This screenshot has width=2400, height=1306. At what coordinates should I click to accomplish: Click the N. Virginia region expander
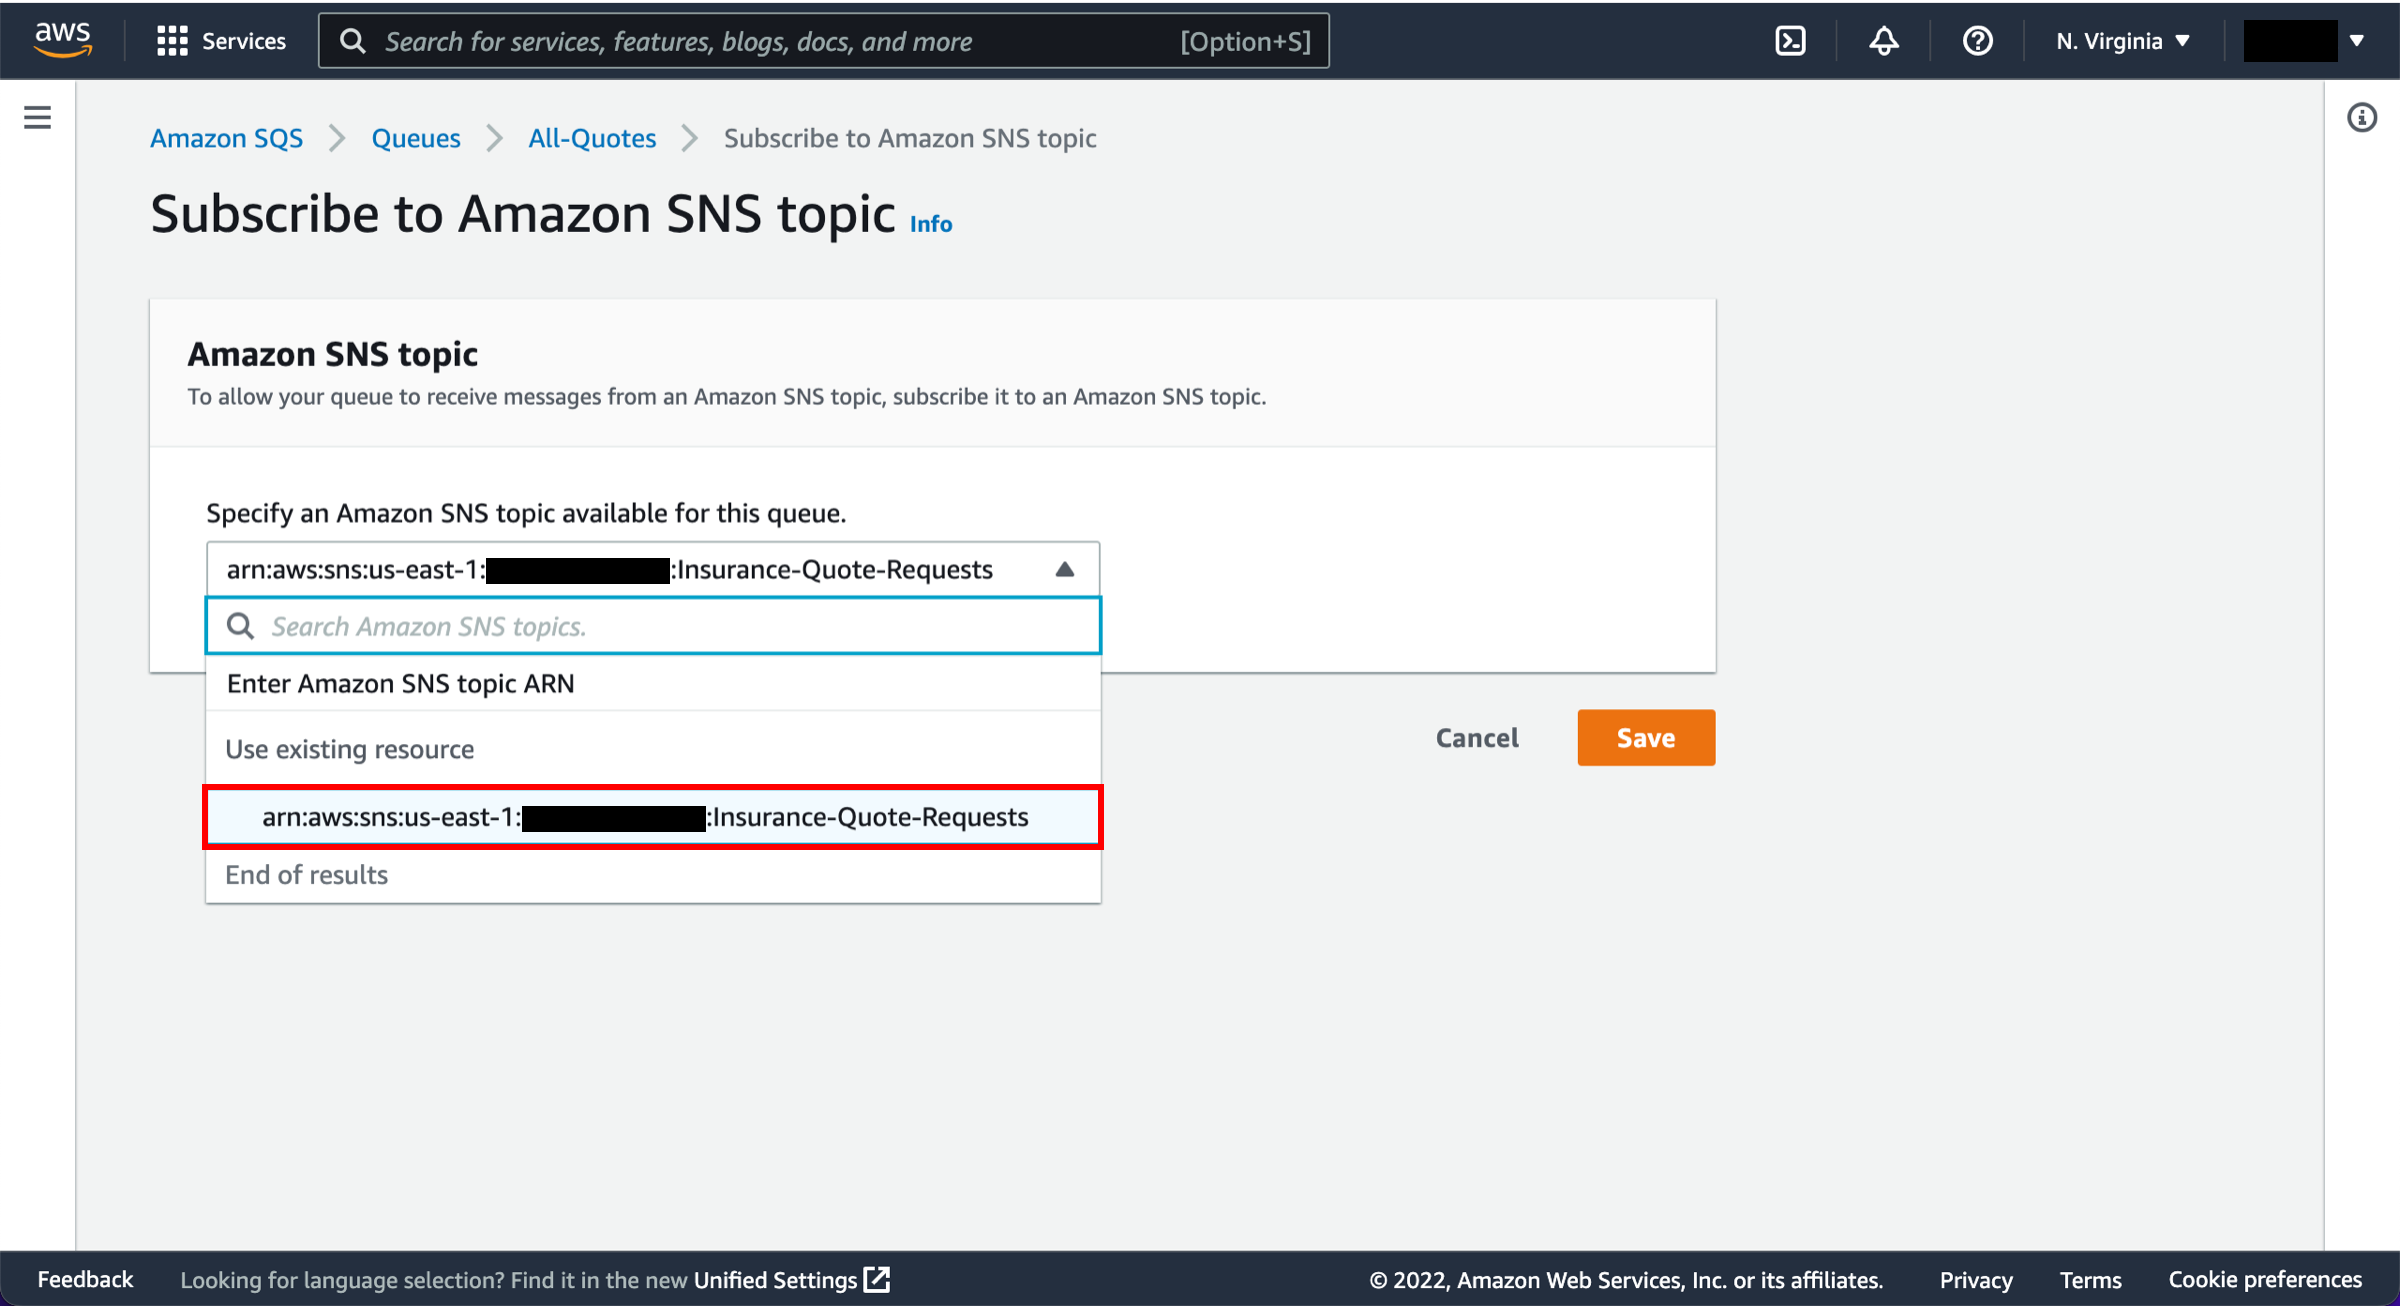point(2120,40)
